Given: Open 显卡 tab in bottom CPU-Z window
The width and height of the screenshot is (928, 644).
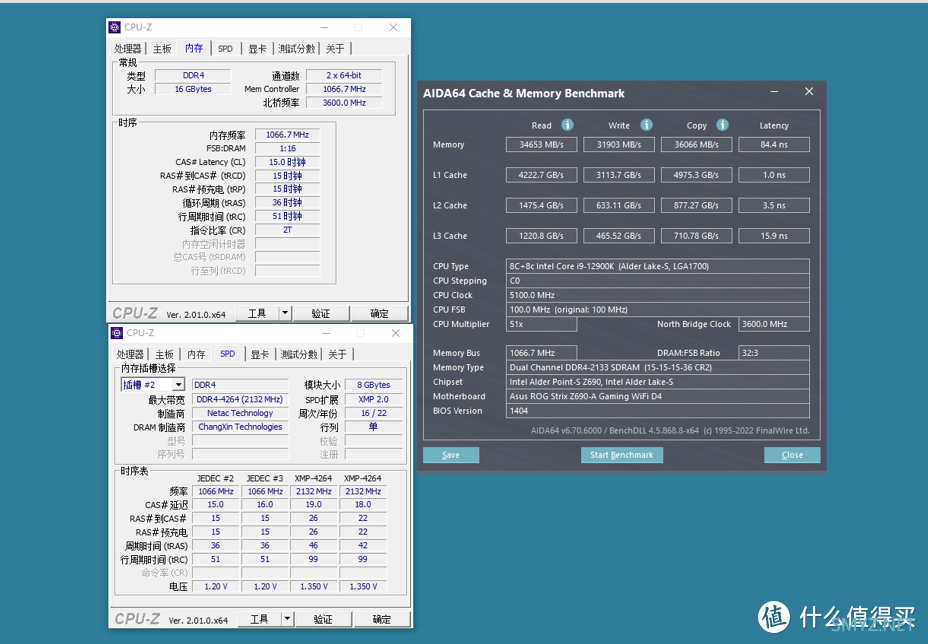Looking at the screenshot, I should [260, 355].
